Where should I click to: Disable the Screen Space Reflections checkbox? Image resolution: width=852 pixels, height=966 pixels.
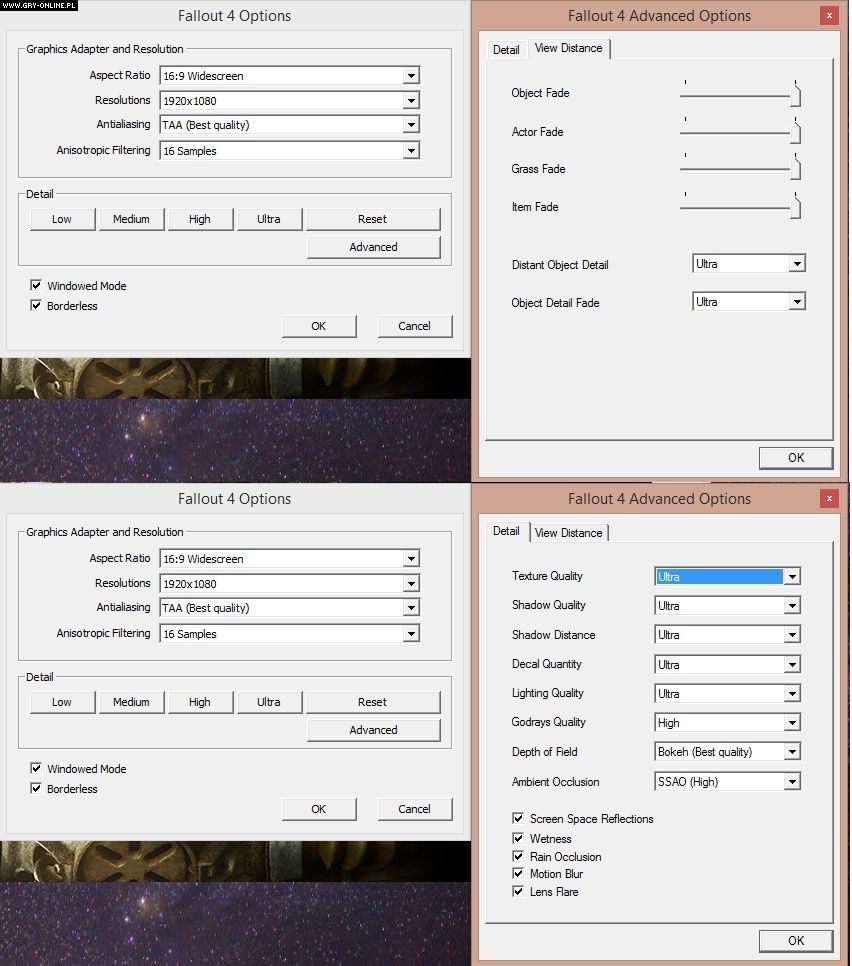[x=518, y=819]
